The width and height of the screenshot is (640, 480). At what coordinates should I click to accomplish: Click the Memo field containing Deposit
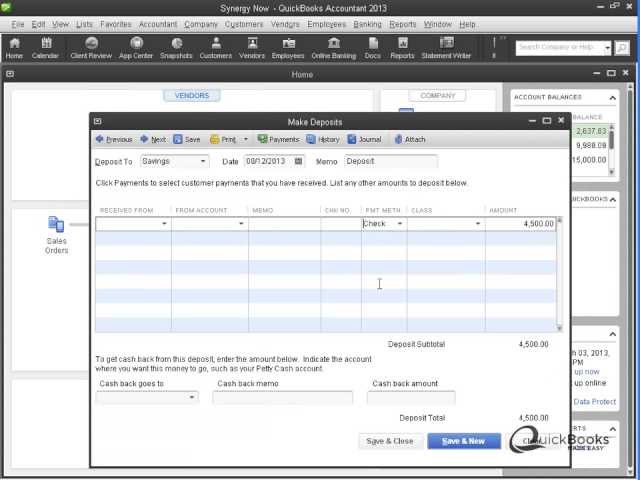pyautogui.click(x=391, y=161)
